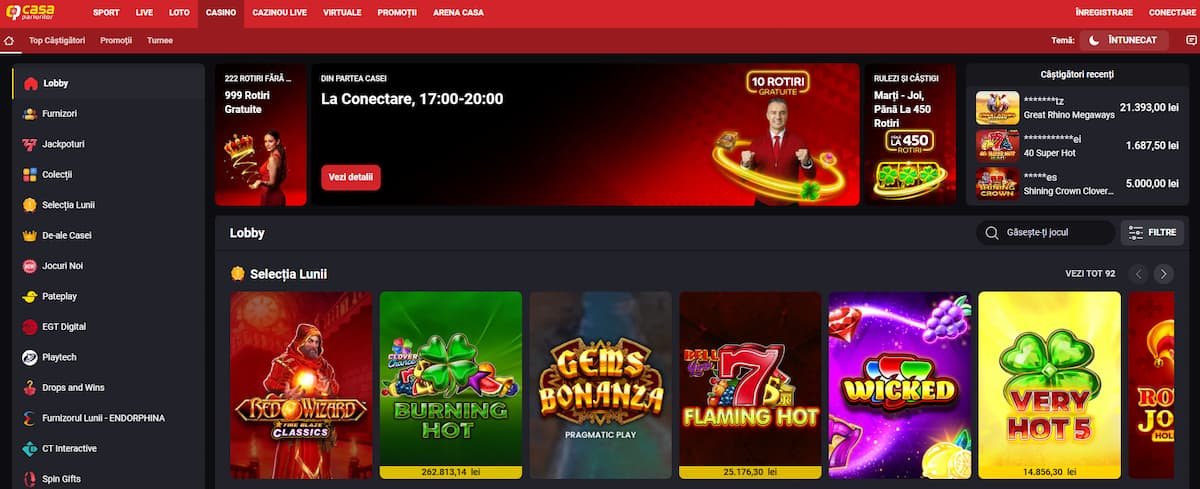Focus the Găsește-ți jocul search field

click(x=1046, y=232)
